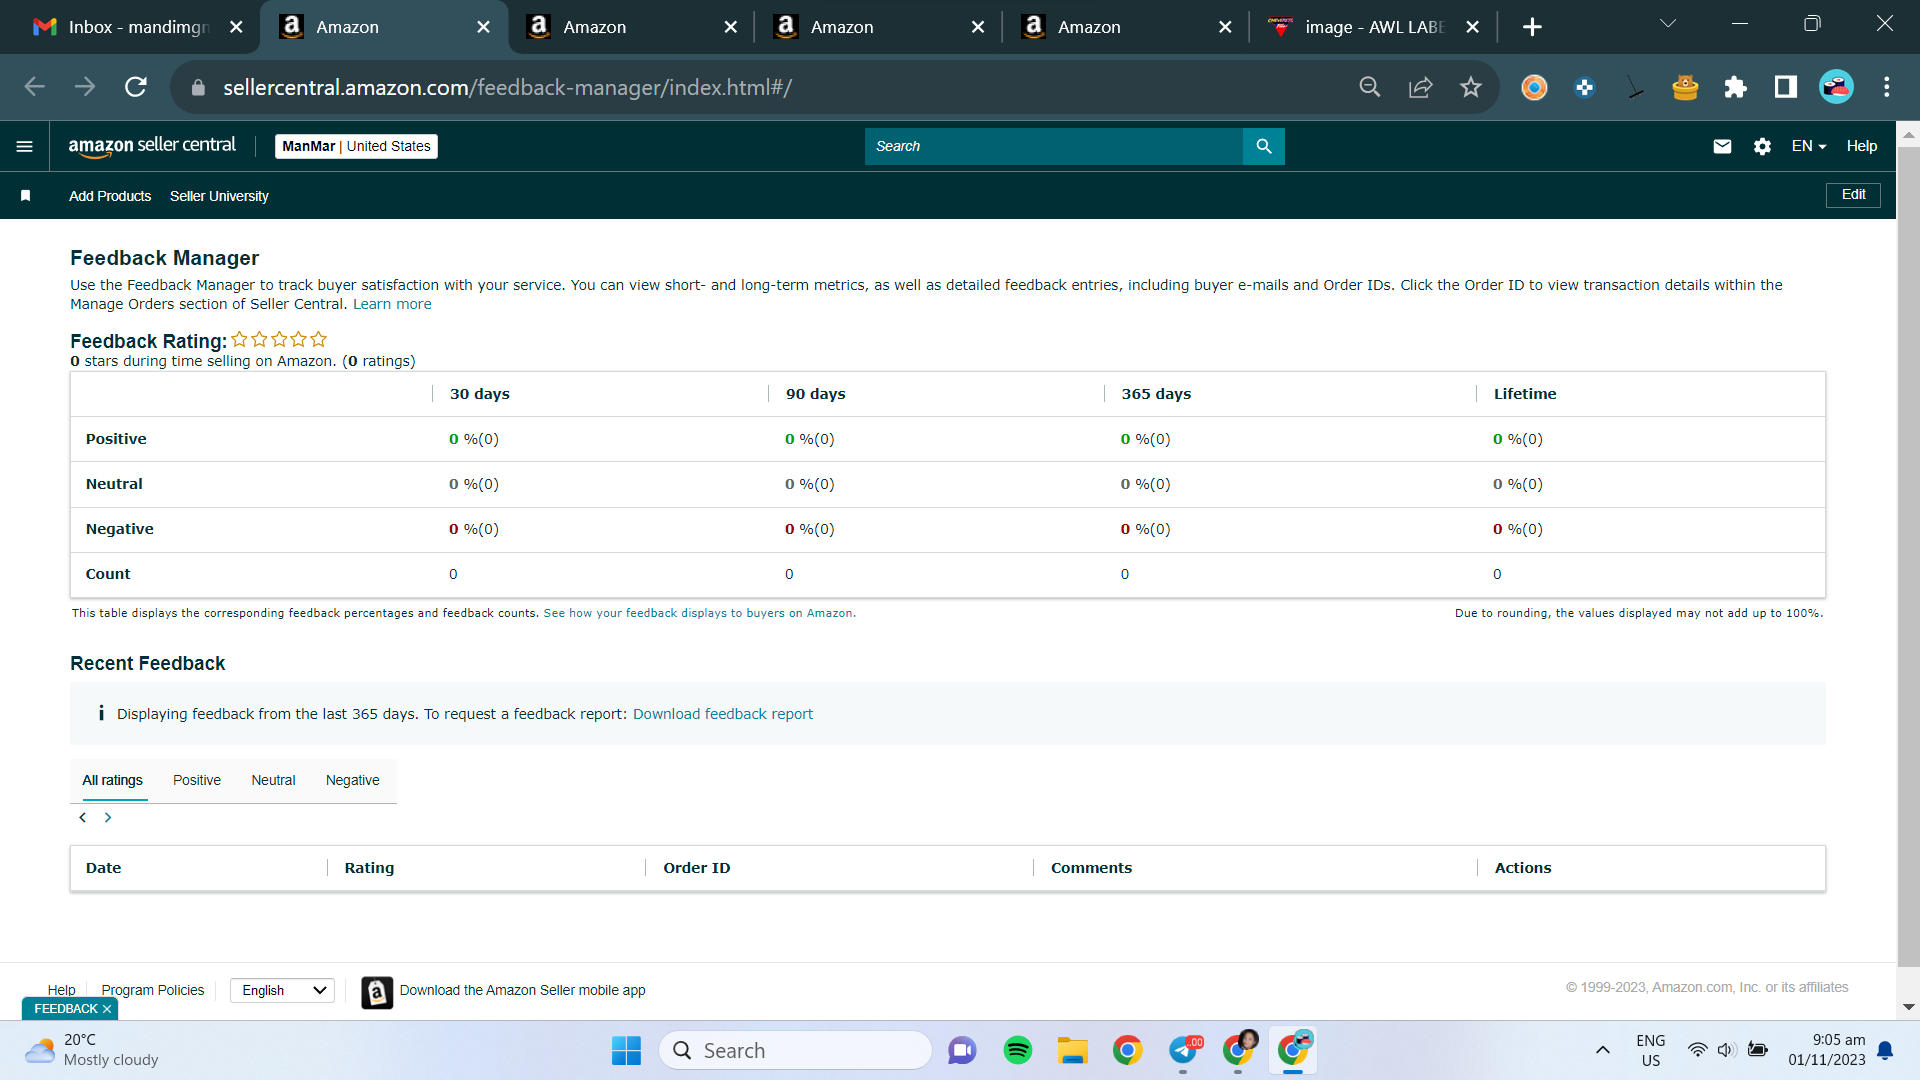Click the Seller Central search field
Image resolution: width=1920 pixels, height=1080 pixels.
click(x=1054, y=146)
